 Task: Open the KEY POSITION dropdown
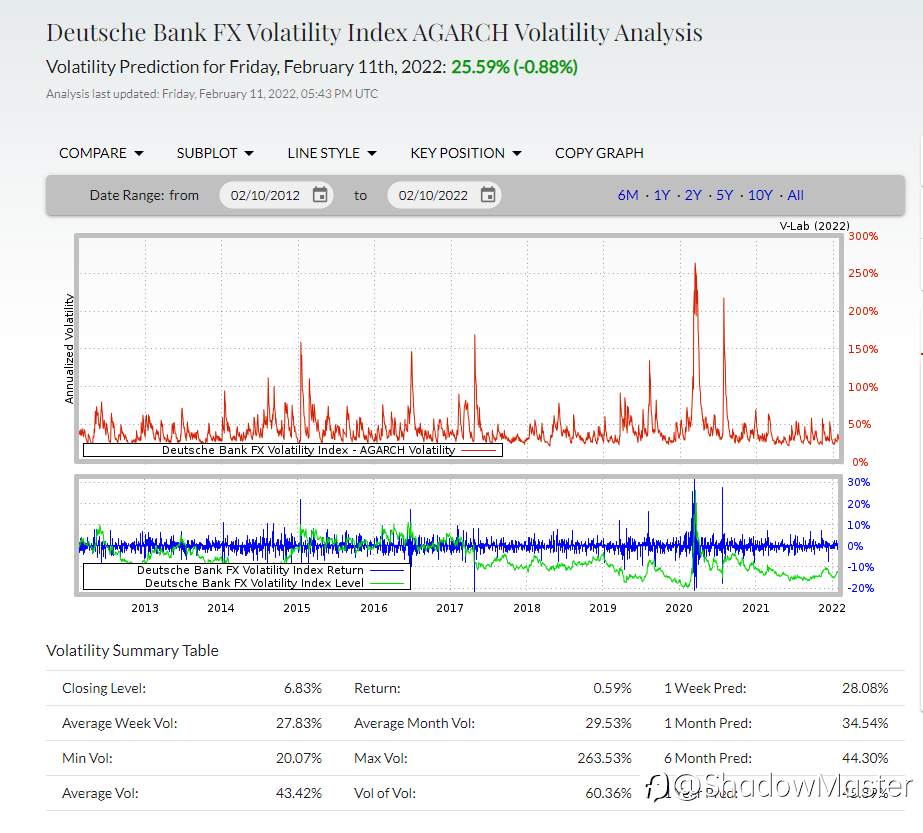tap(466, 153)
